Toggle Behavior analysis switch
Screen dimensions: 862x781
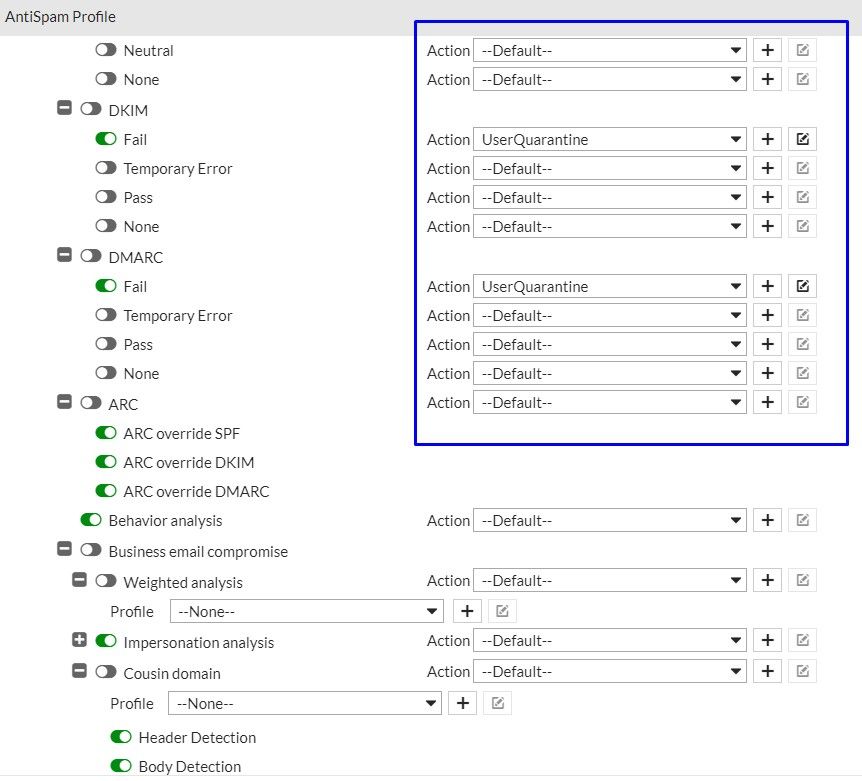[x=91, y=520]
